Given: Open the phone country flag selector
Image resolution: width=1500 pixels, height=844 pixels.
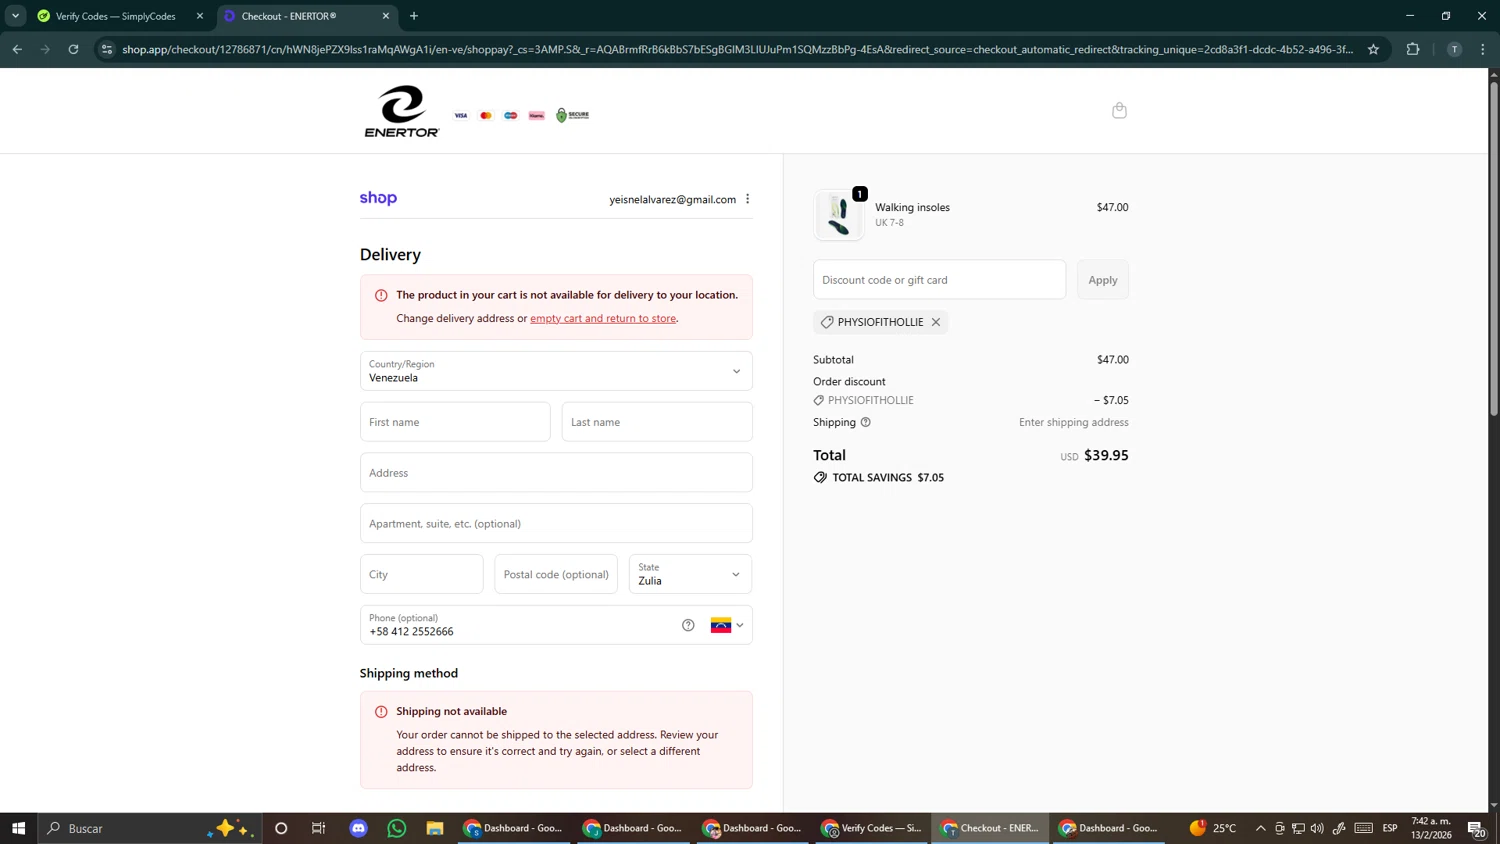Looking at the screenshot, I should (727, 625).
